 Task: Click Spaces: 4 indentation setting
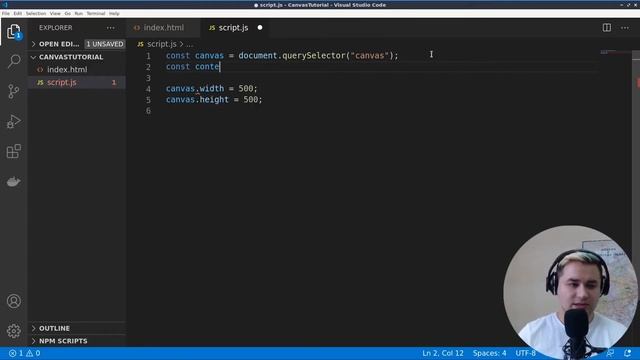[489, 353]
